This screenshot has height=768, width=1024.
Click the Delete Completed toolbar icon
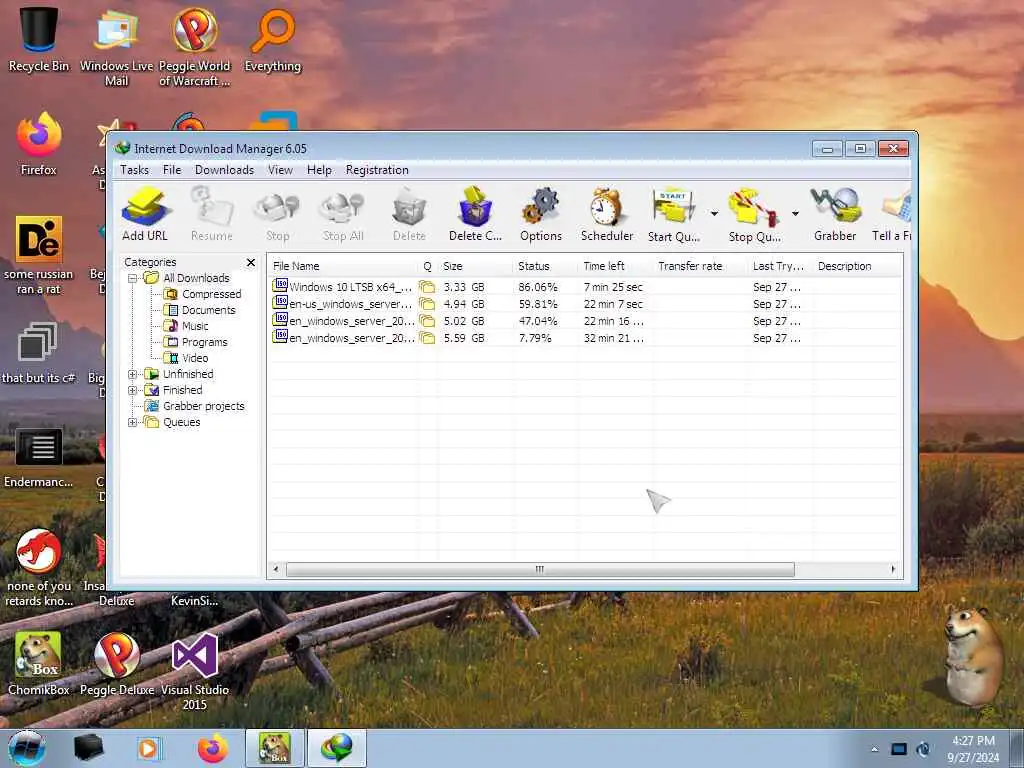coord(475,214)
